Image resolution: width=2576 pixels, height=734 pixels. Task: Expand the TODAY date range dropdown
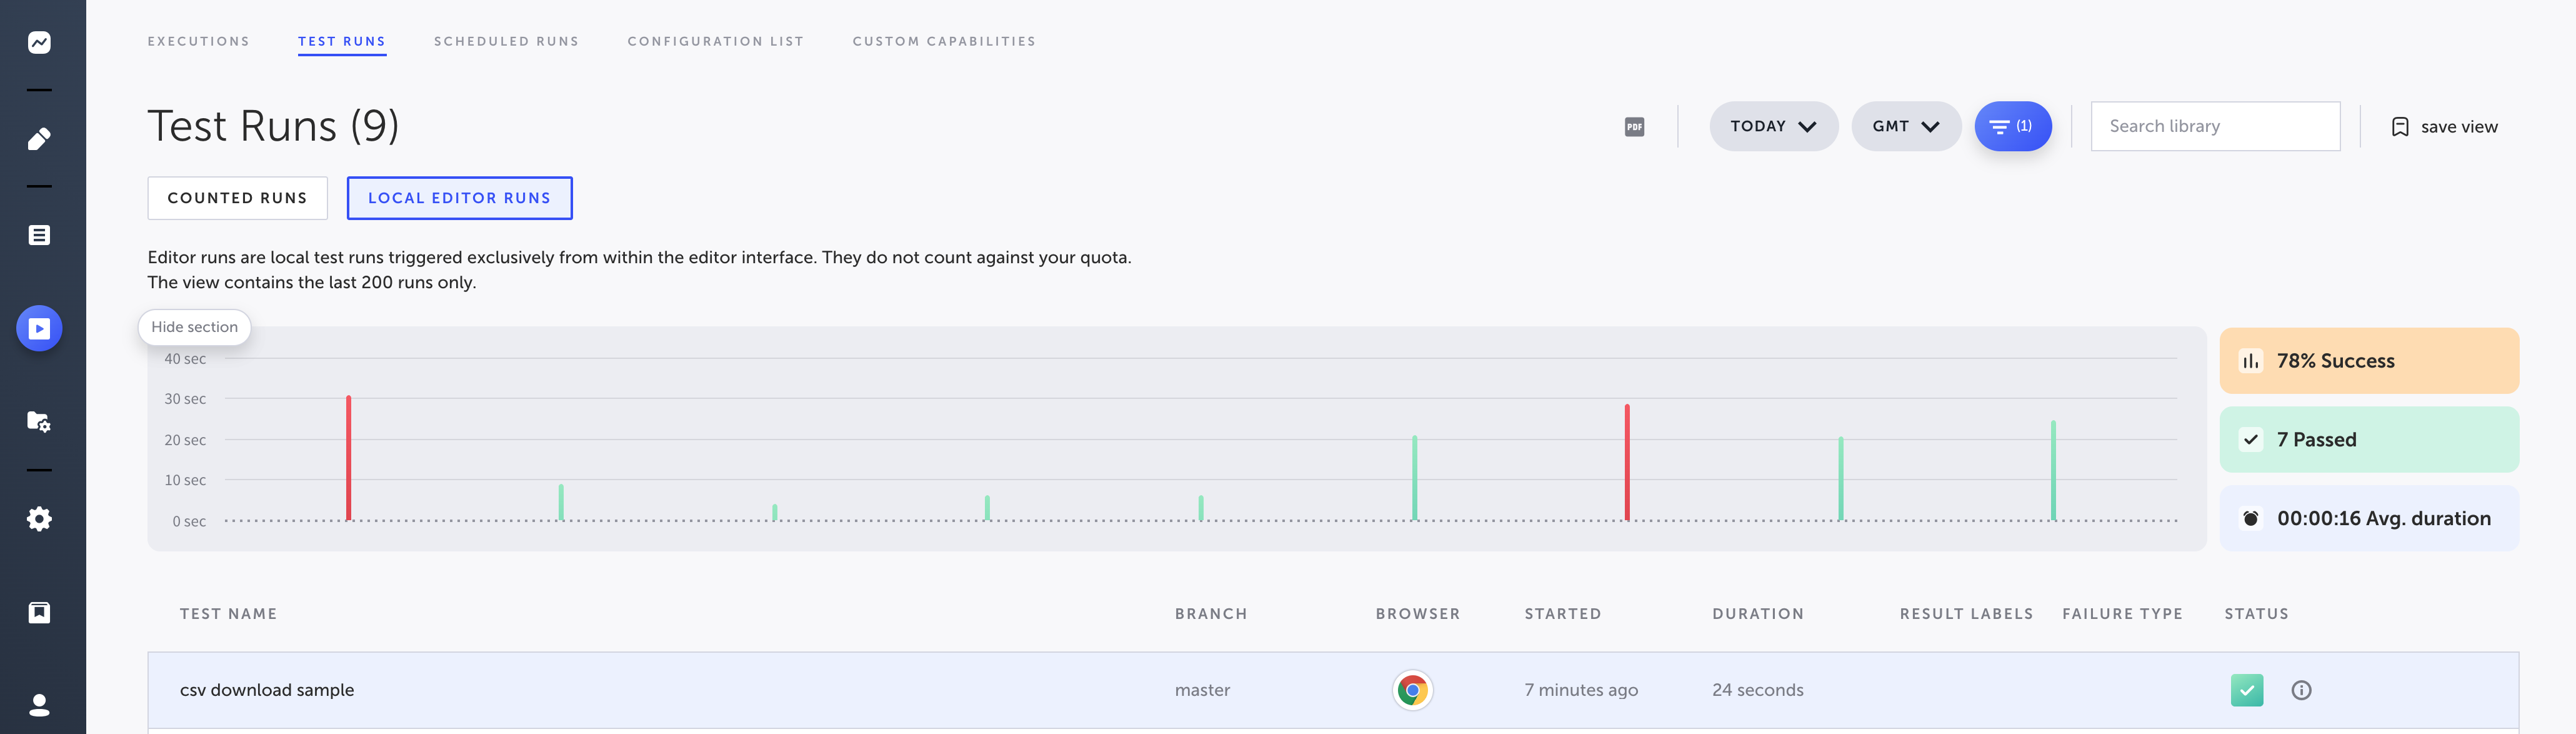(1773, 127)
